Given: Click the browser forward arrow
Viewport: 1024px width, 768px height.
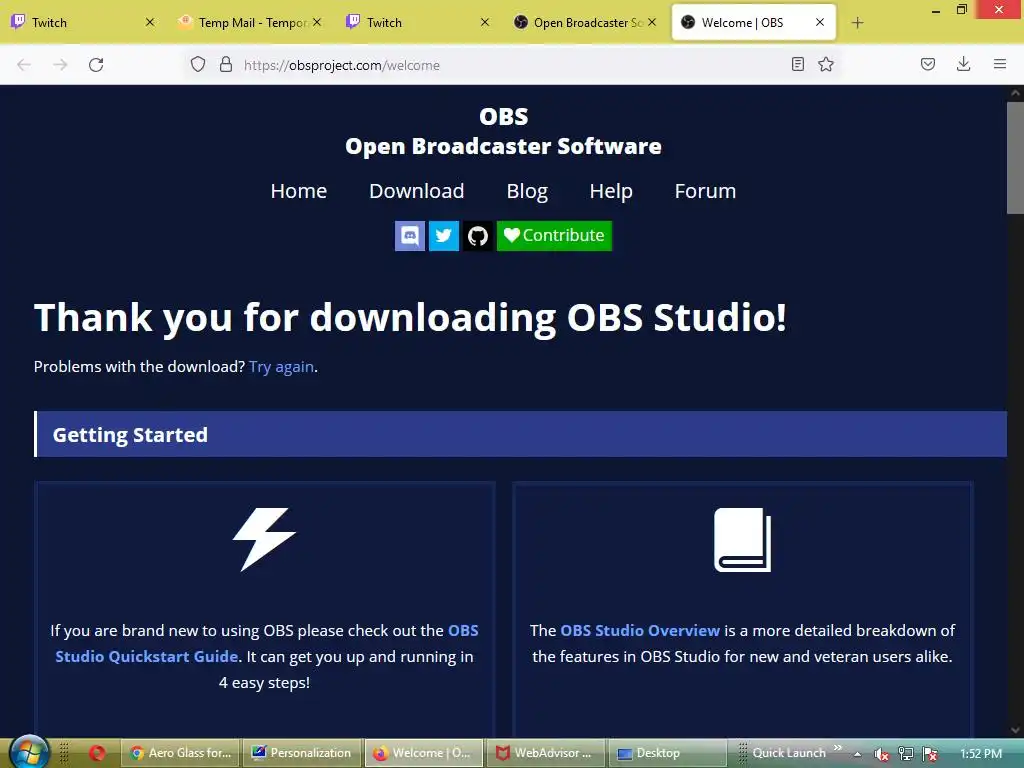Looking at the screenshot, I should 60,65.
